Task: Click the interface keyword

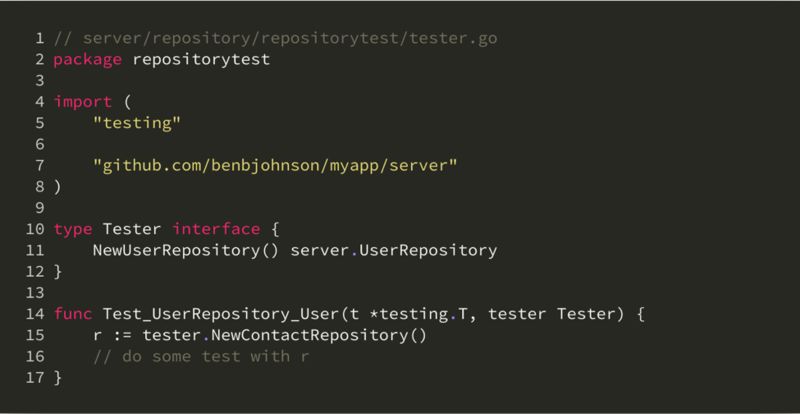Action: (216, 229)
